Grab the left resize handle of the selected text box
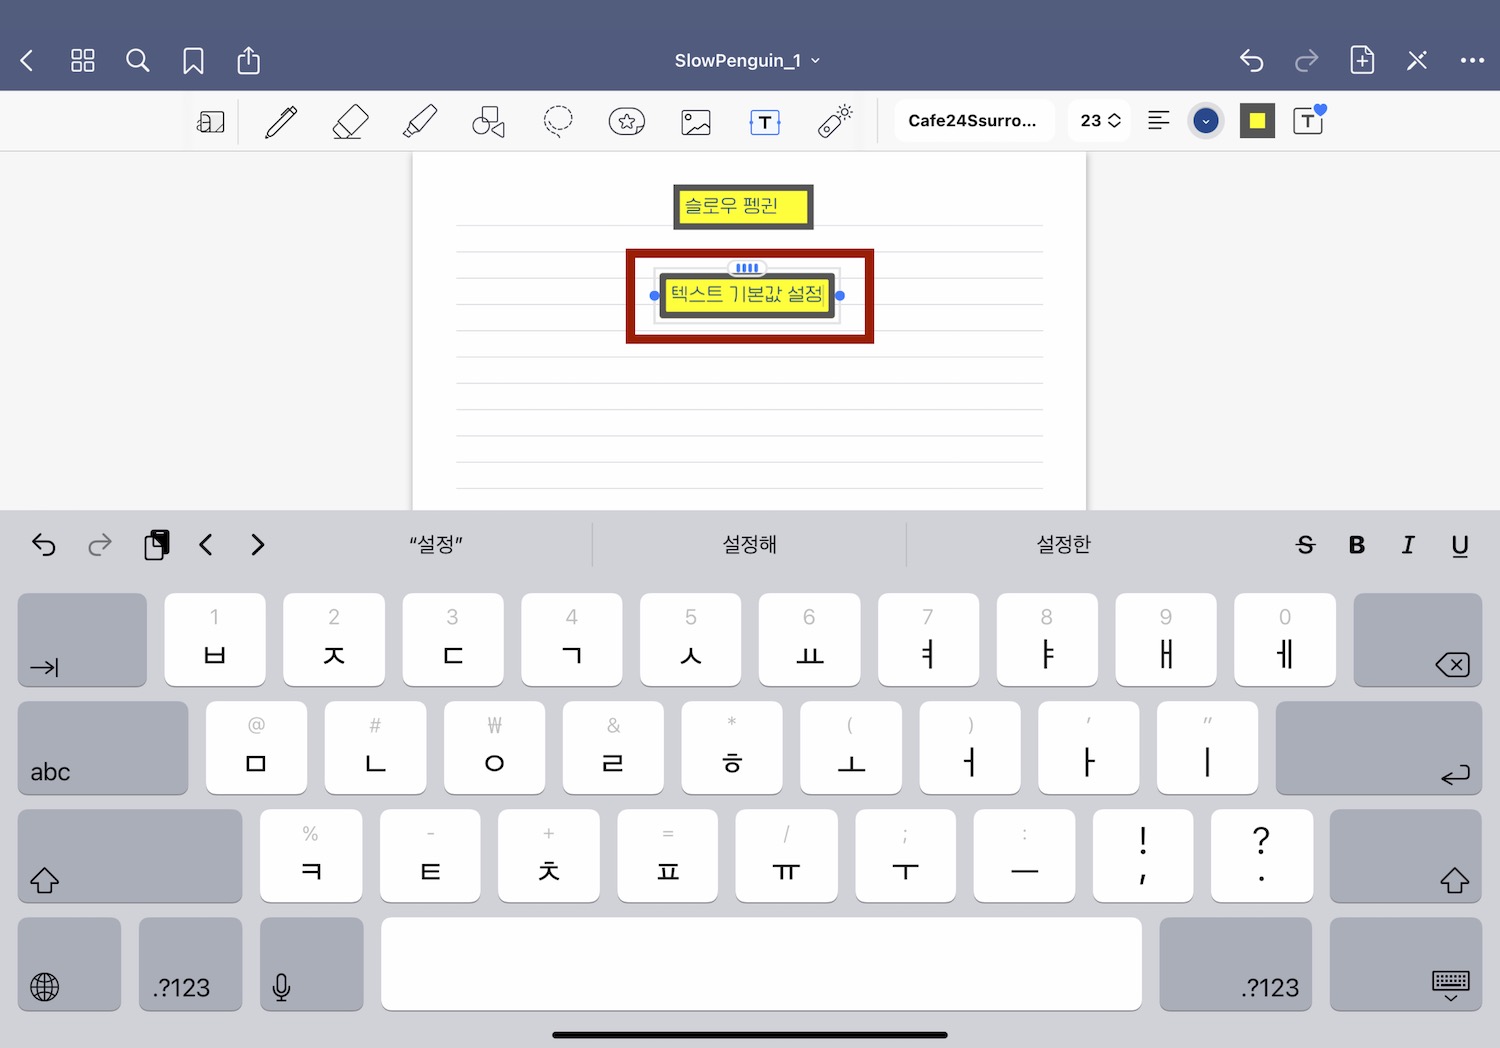Image resolution: width=1500 pixels, height=1048 pixels. click(x=655, y=295)
